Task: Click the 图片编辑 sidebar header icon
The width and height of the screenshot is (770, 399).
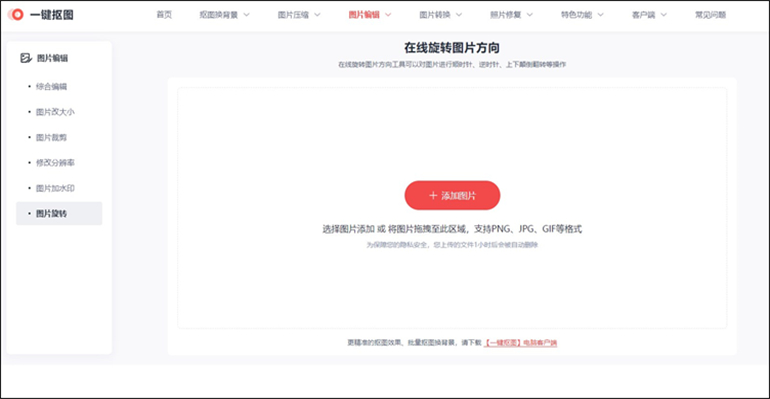Action: [x=26, y=58]
